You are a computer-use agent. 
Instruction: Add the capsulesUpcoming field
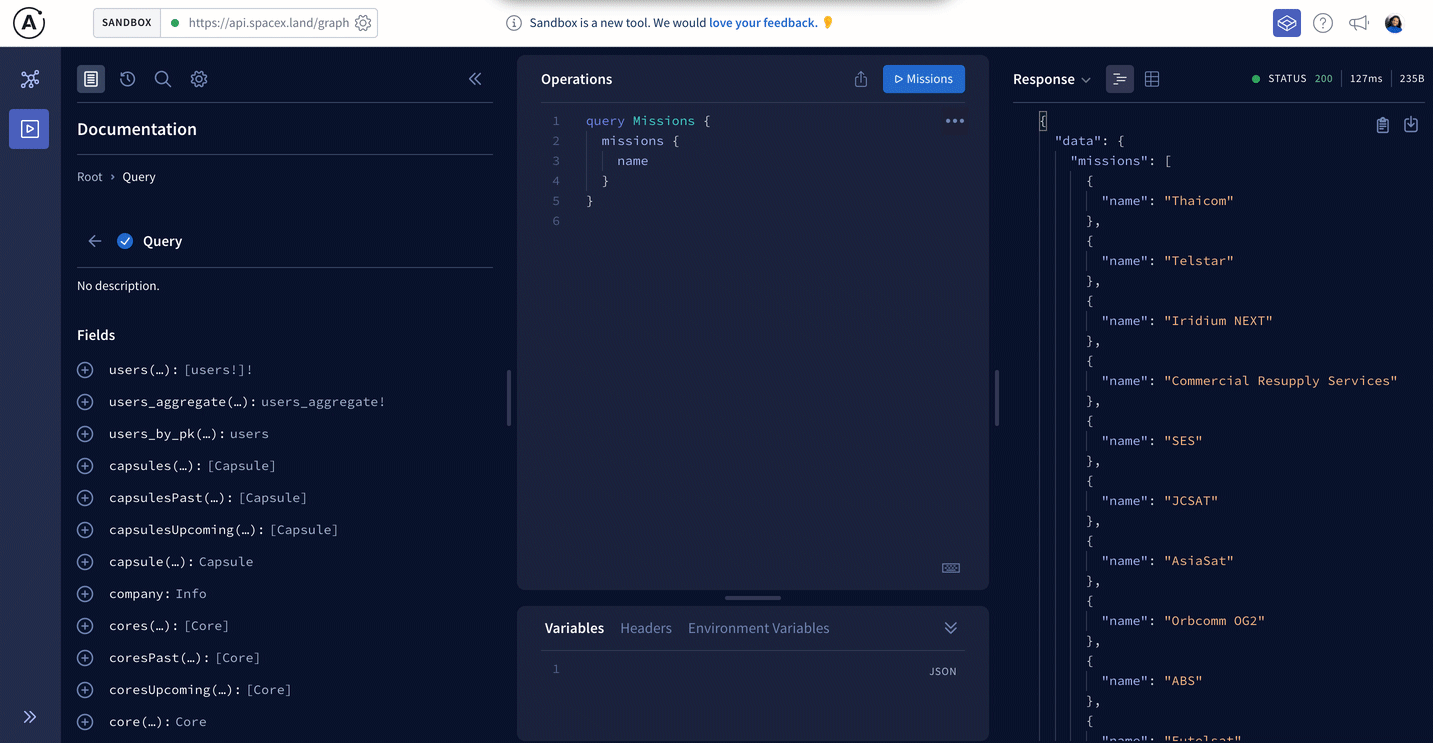85,530
